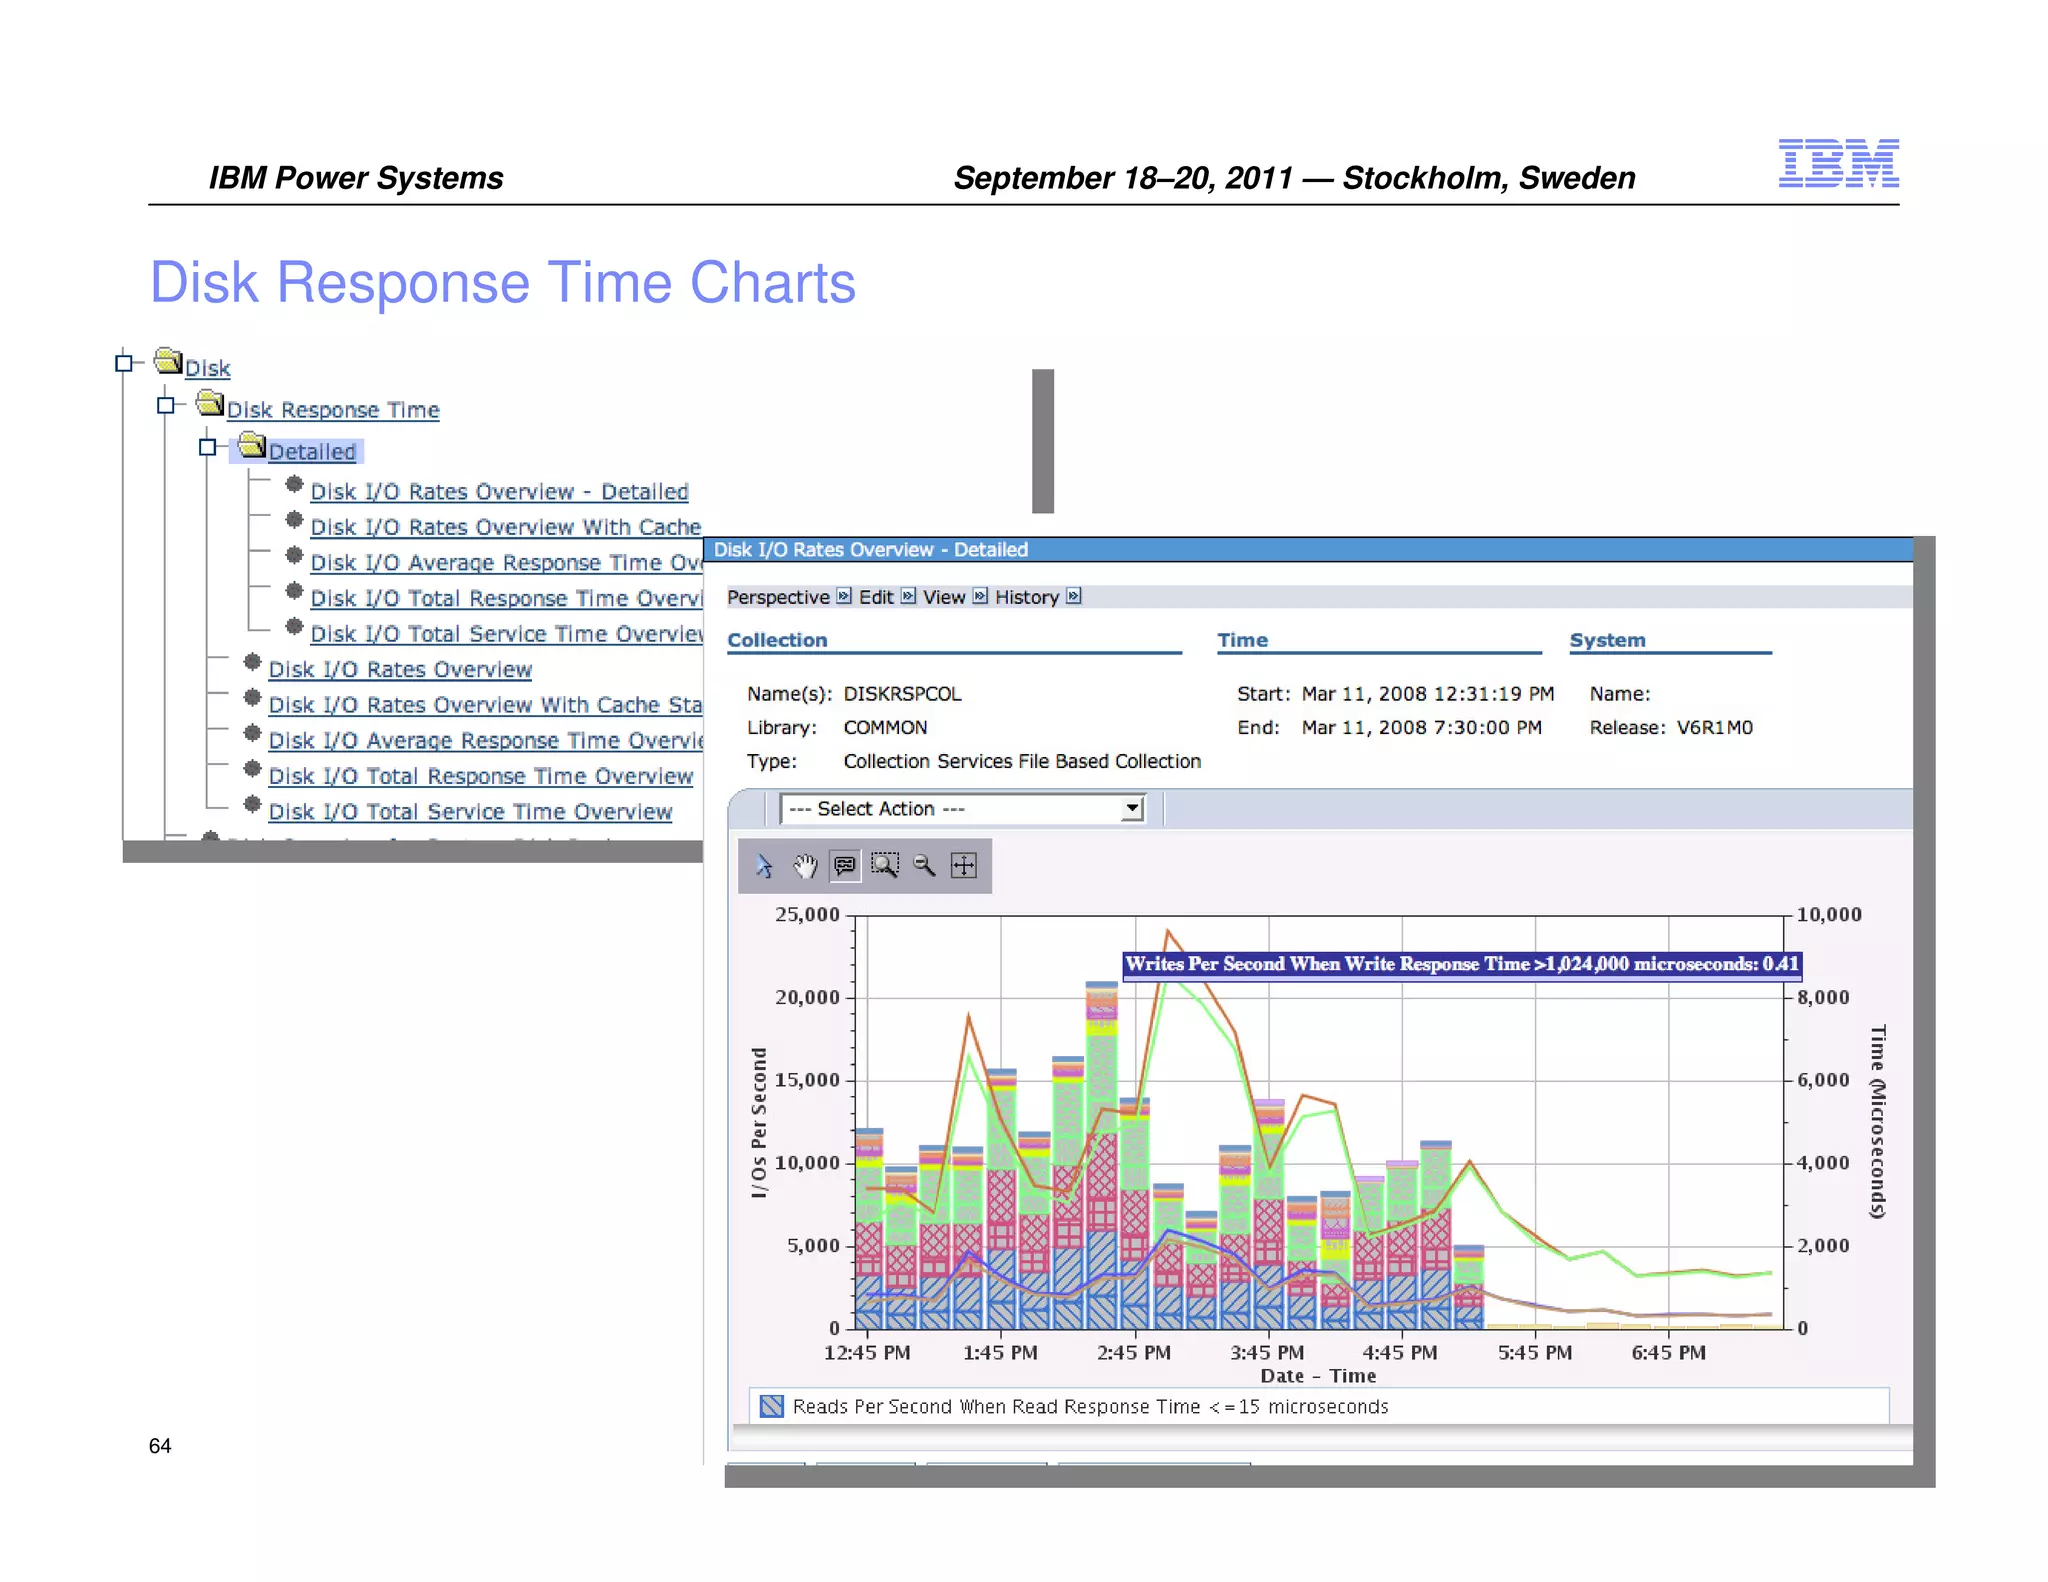Select the hand pan tool
The width and height of the screenshot is (2048, 1582).
coord(805,866)
